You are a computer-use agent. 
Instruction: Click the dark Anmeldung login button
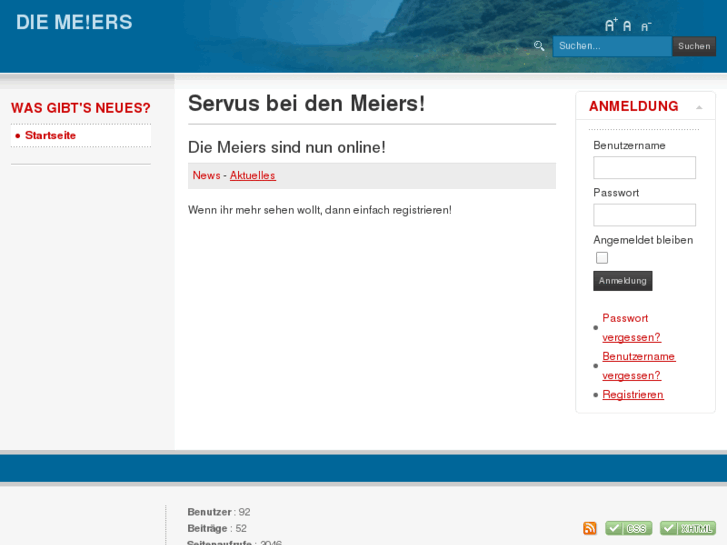[623, 281]
